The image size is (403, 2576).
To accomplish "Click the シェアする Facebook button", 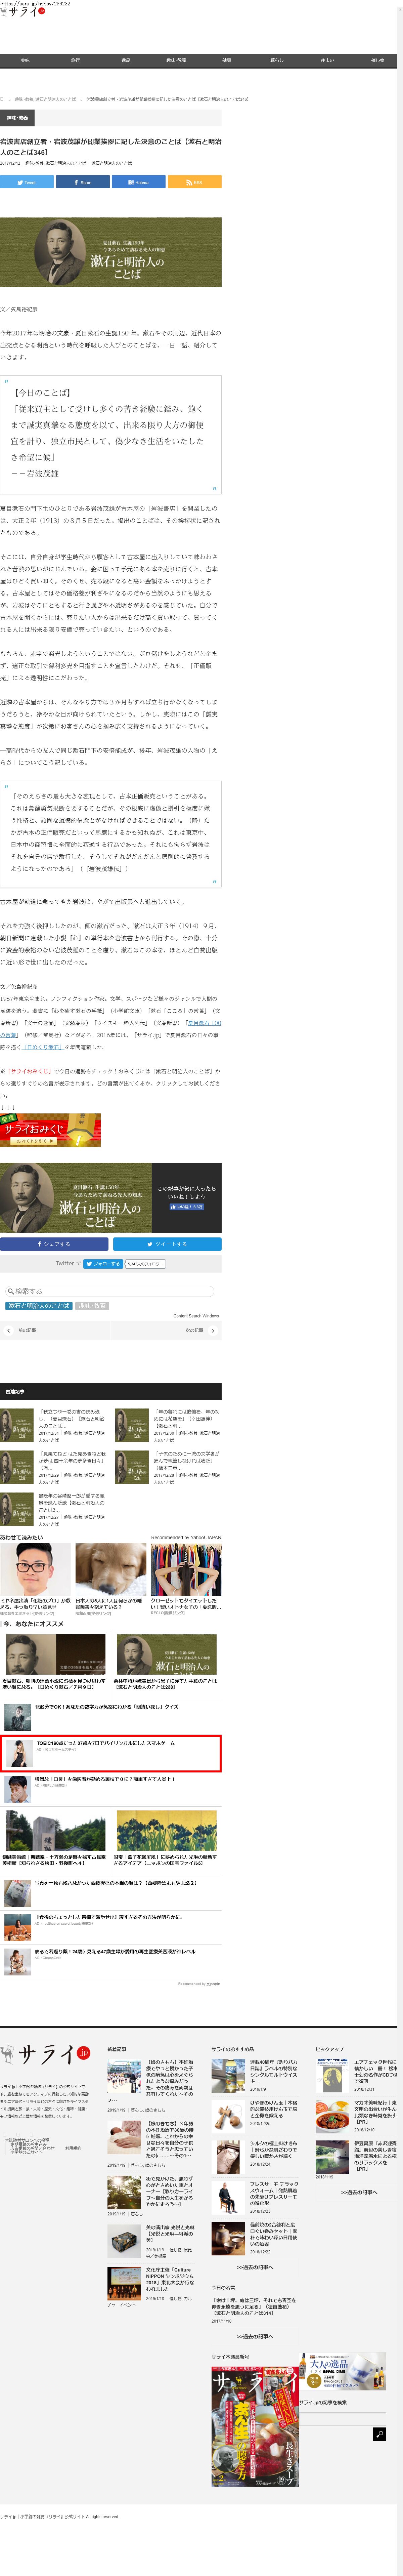I will (54, 1244).
